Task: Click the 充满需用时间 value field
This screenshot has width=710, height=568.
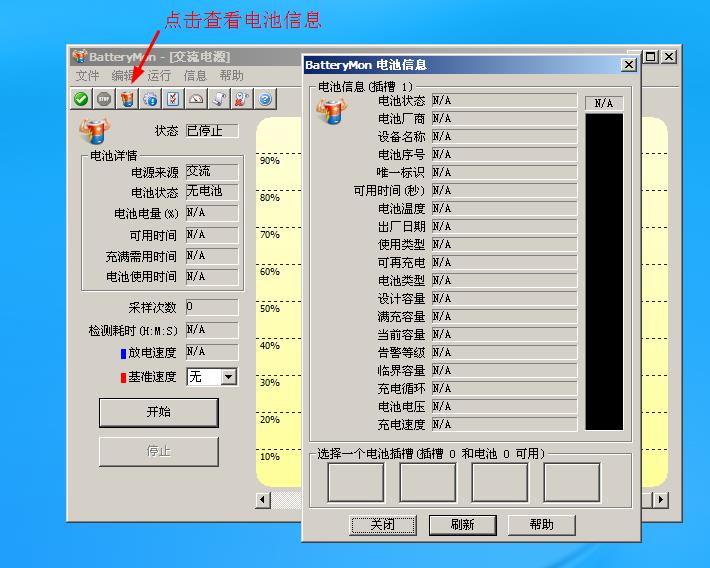Action: coord(212,256)
